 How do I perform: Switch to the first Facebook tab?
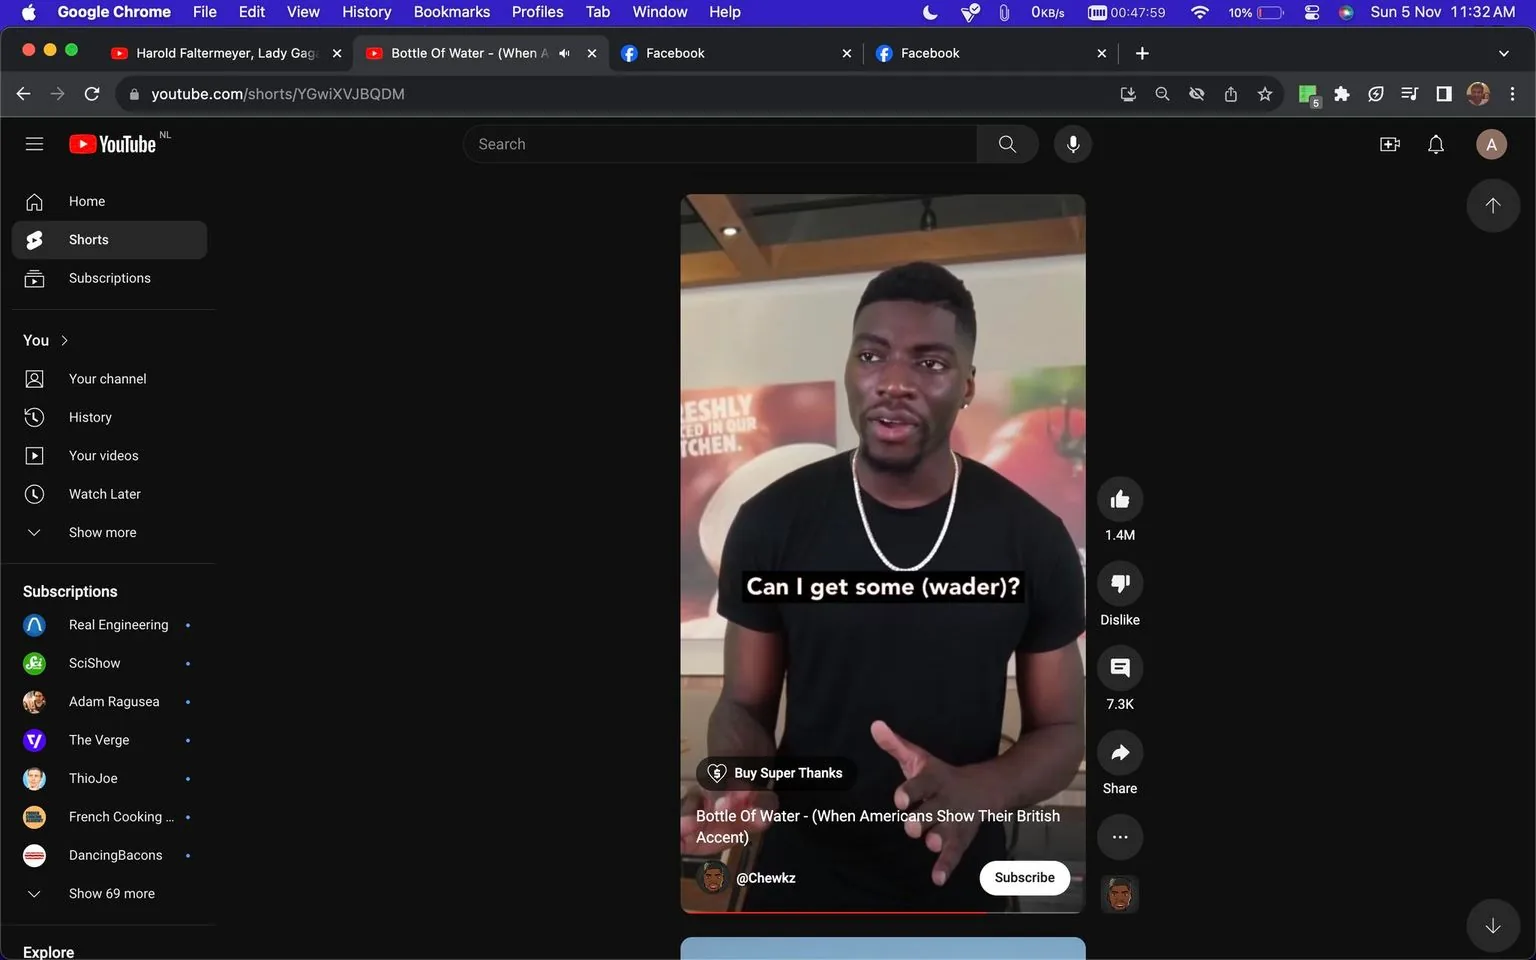coord(676,53)
